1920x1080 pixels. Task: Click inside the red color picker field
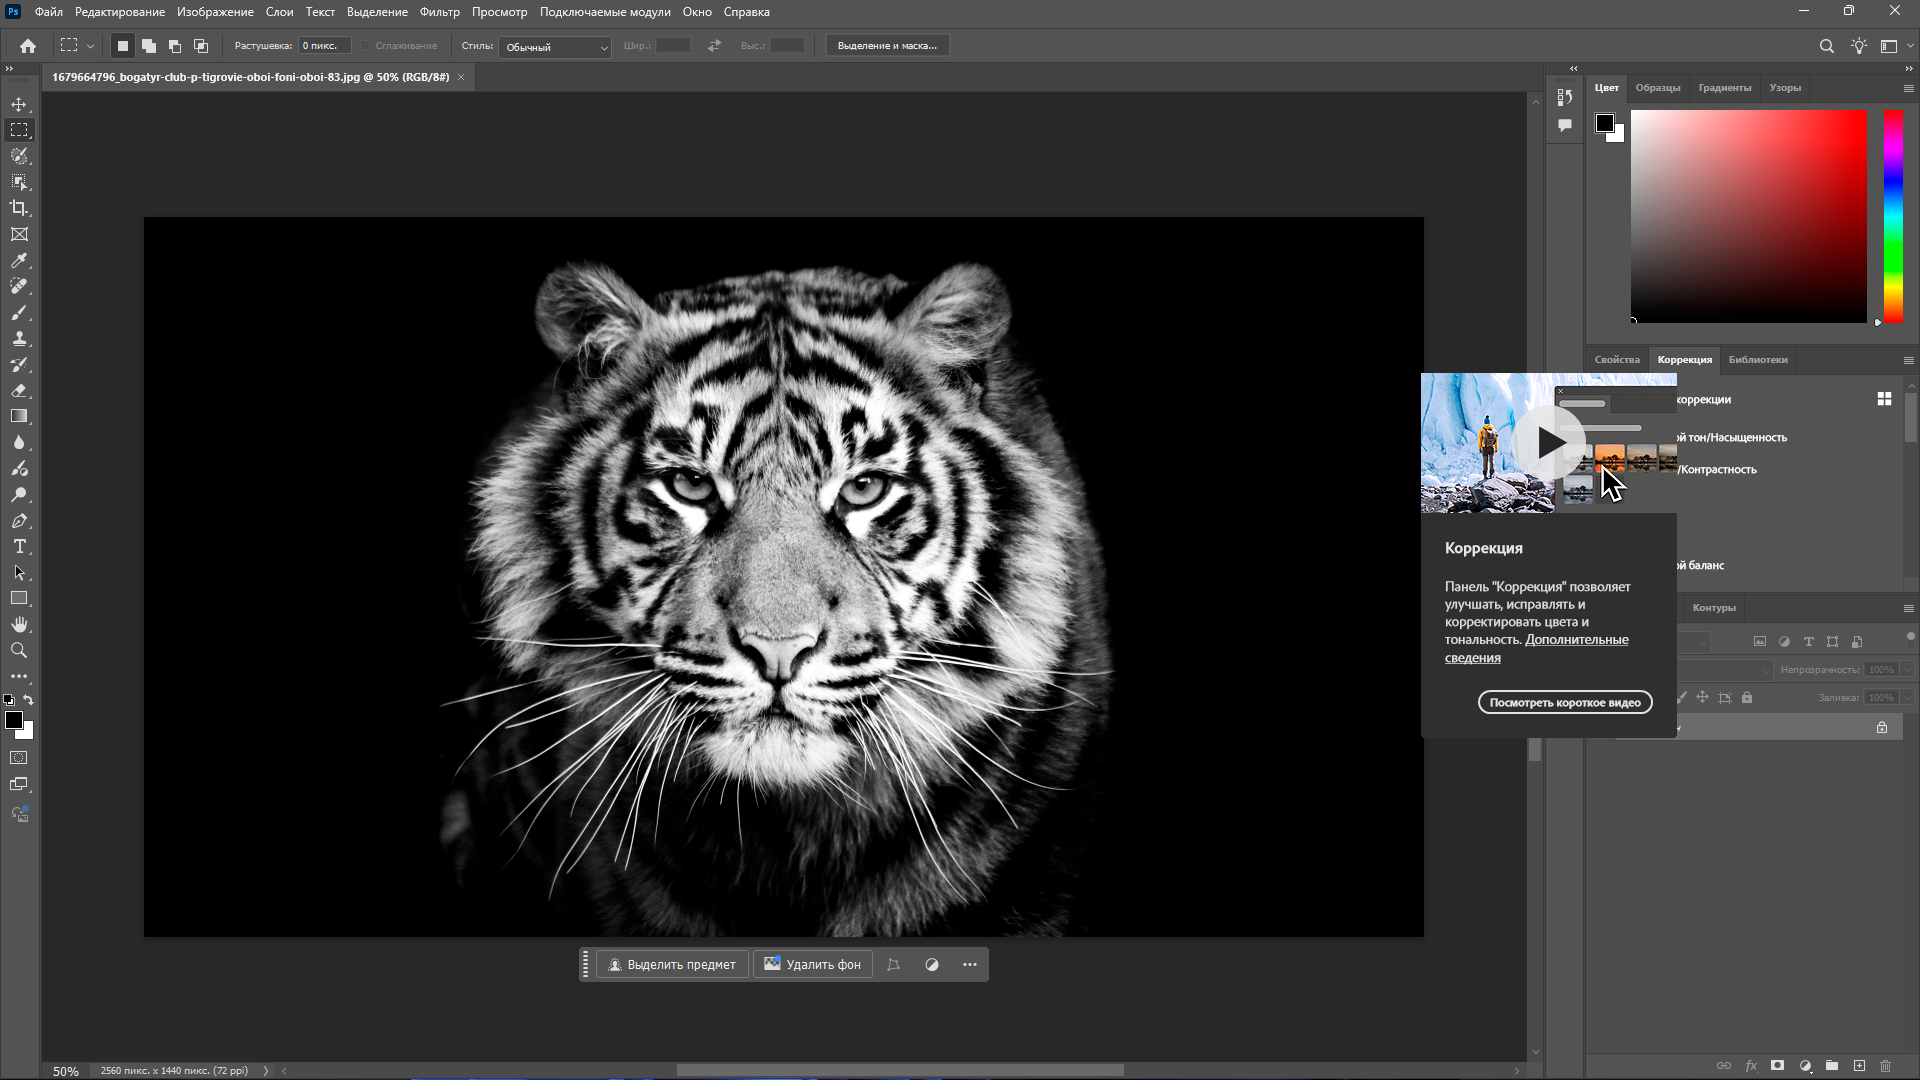(x=1748, y=216)
